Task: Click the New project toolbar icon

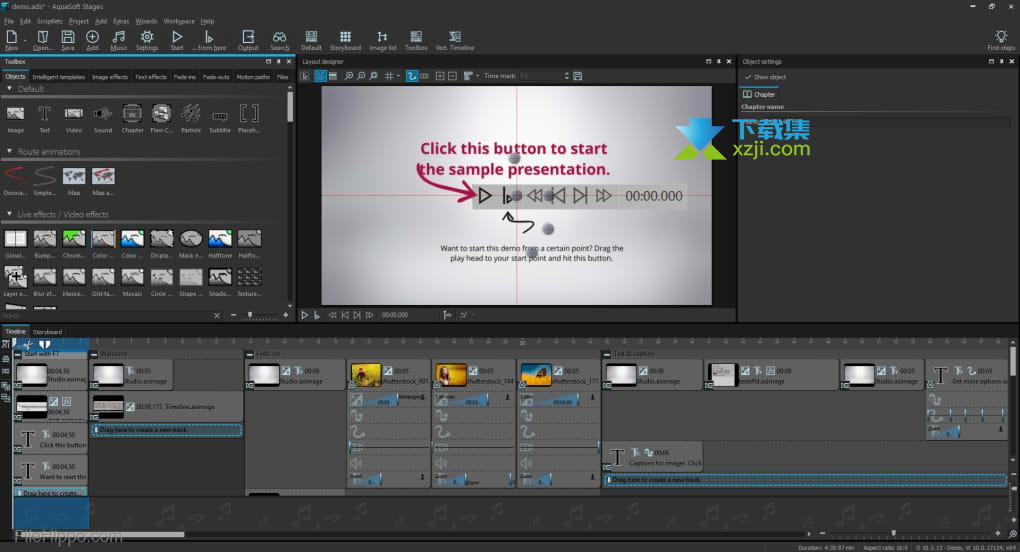Action: click(12, 40)
